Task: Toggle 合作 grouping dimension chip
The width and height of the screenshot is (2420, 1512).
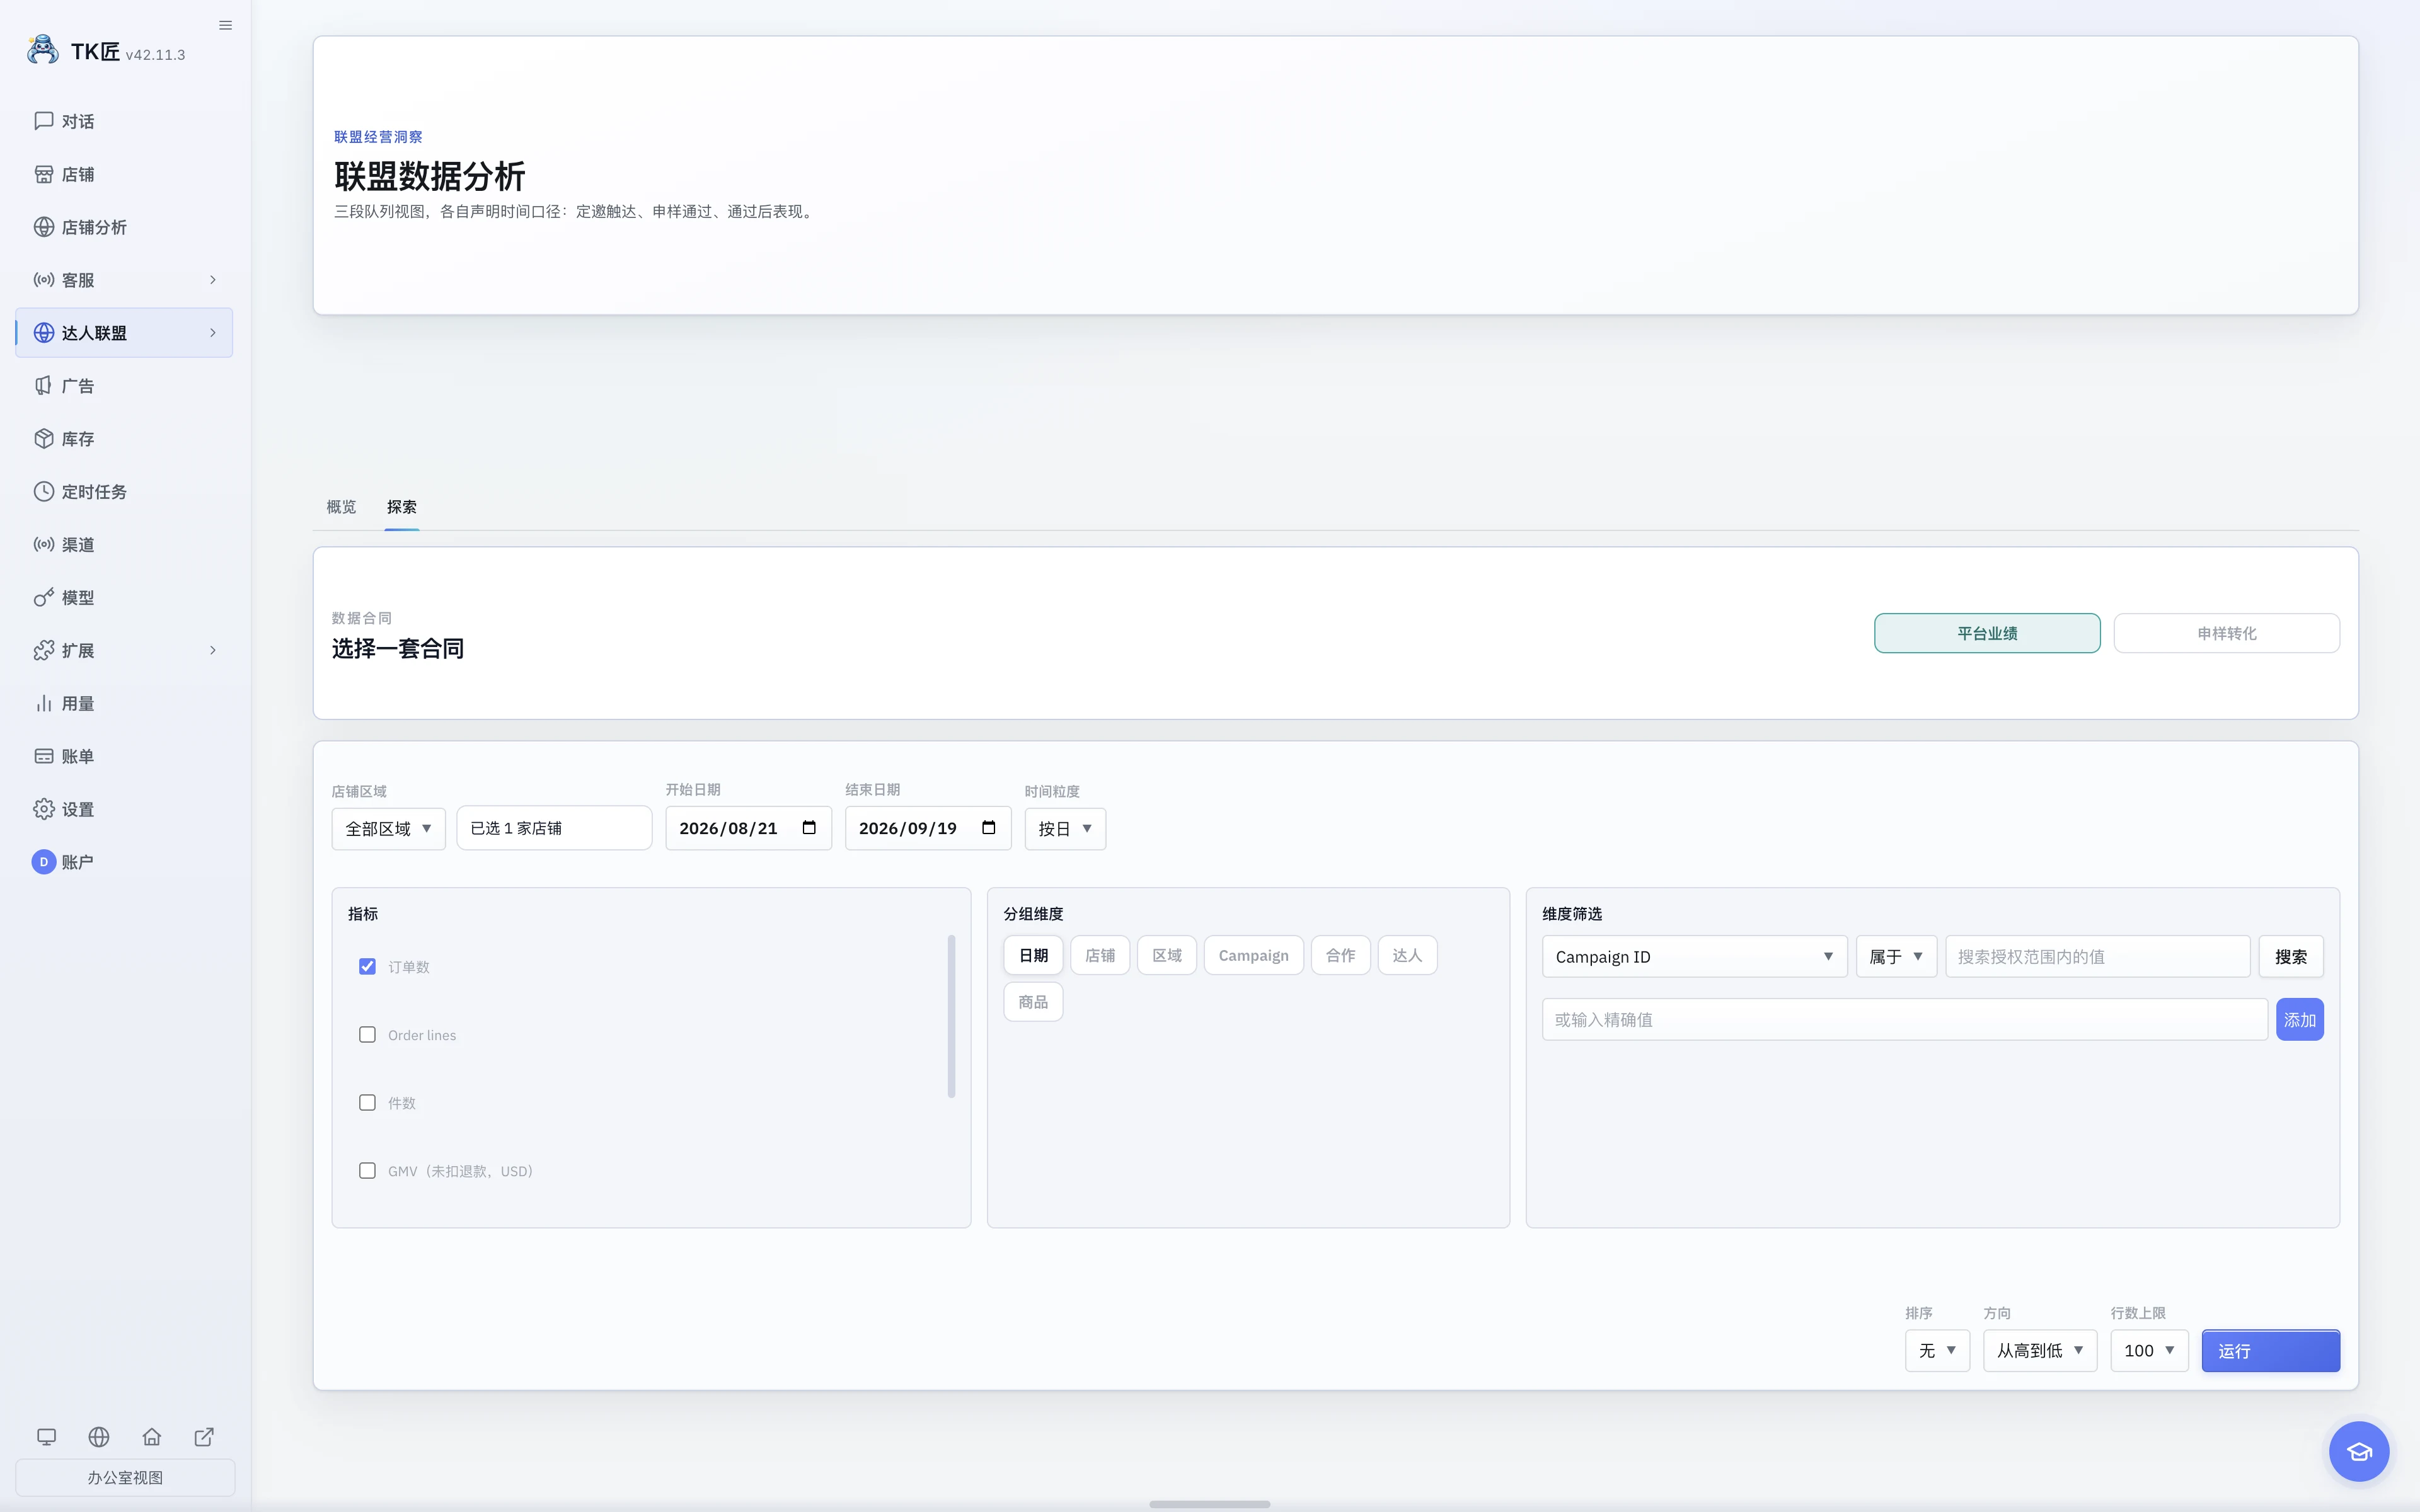Action: coord(1341,956)
